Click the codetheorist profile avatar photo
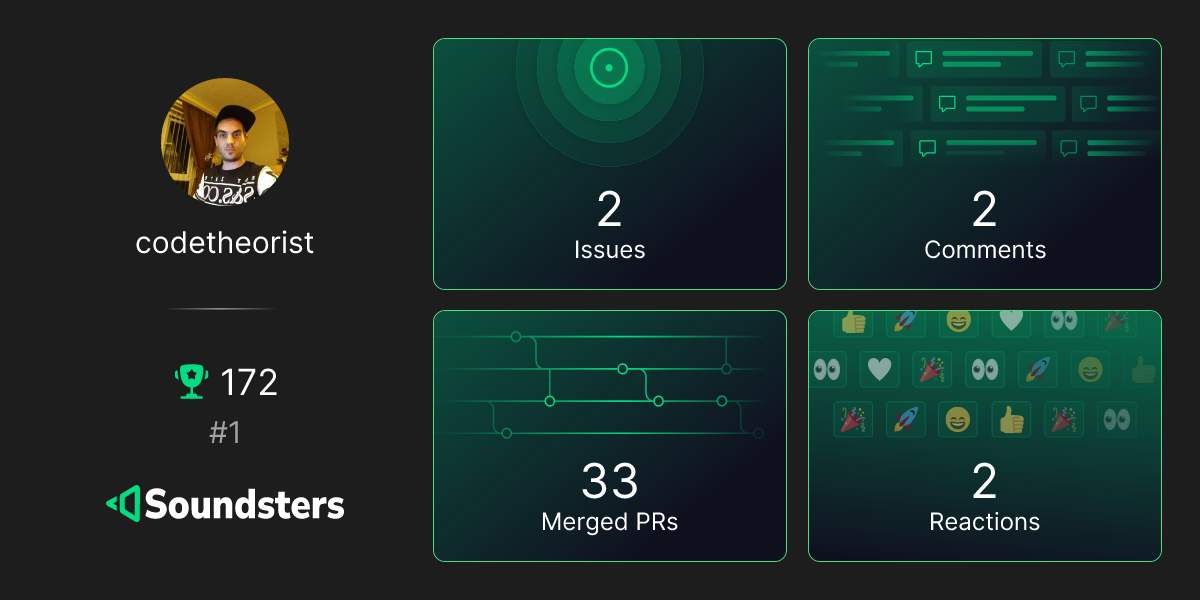The width and height of the screenshot is (1200, 600). (225, 144)
